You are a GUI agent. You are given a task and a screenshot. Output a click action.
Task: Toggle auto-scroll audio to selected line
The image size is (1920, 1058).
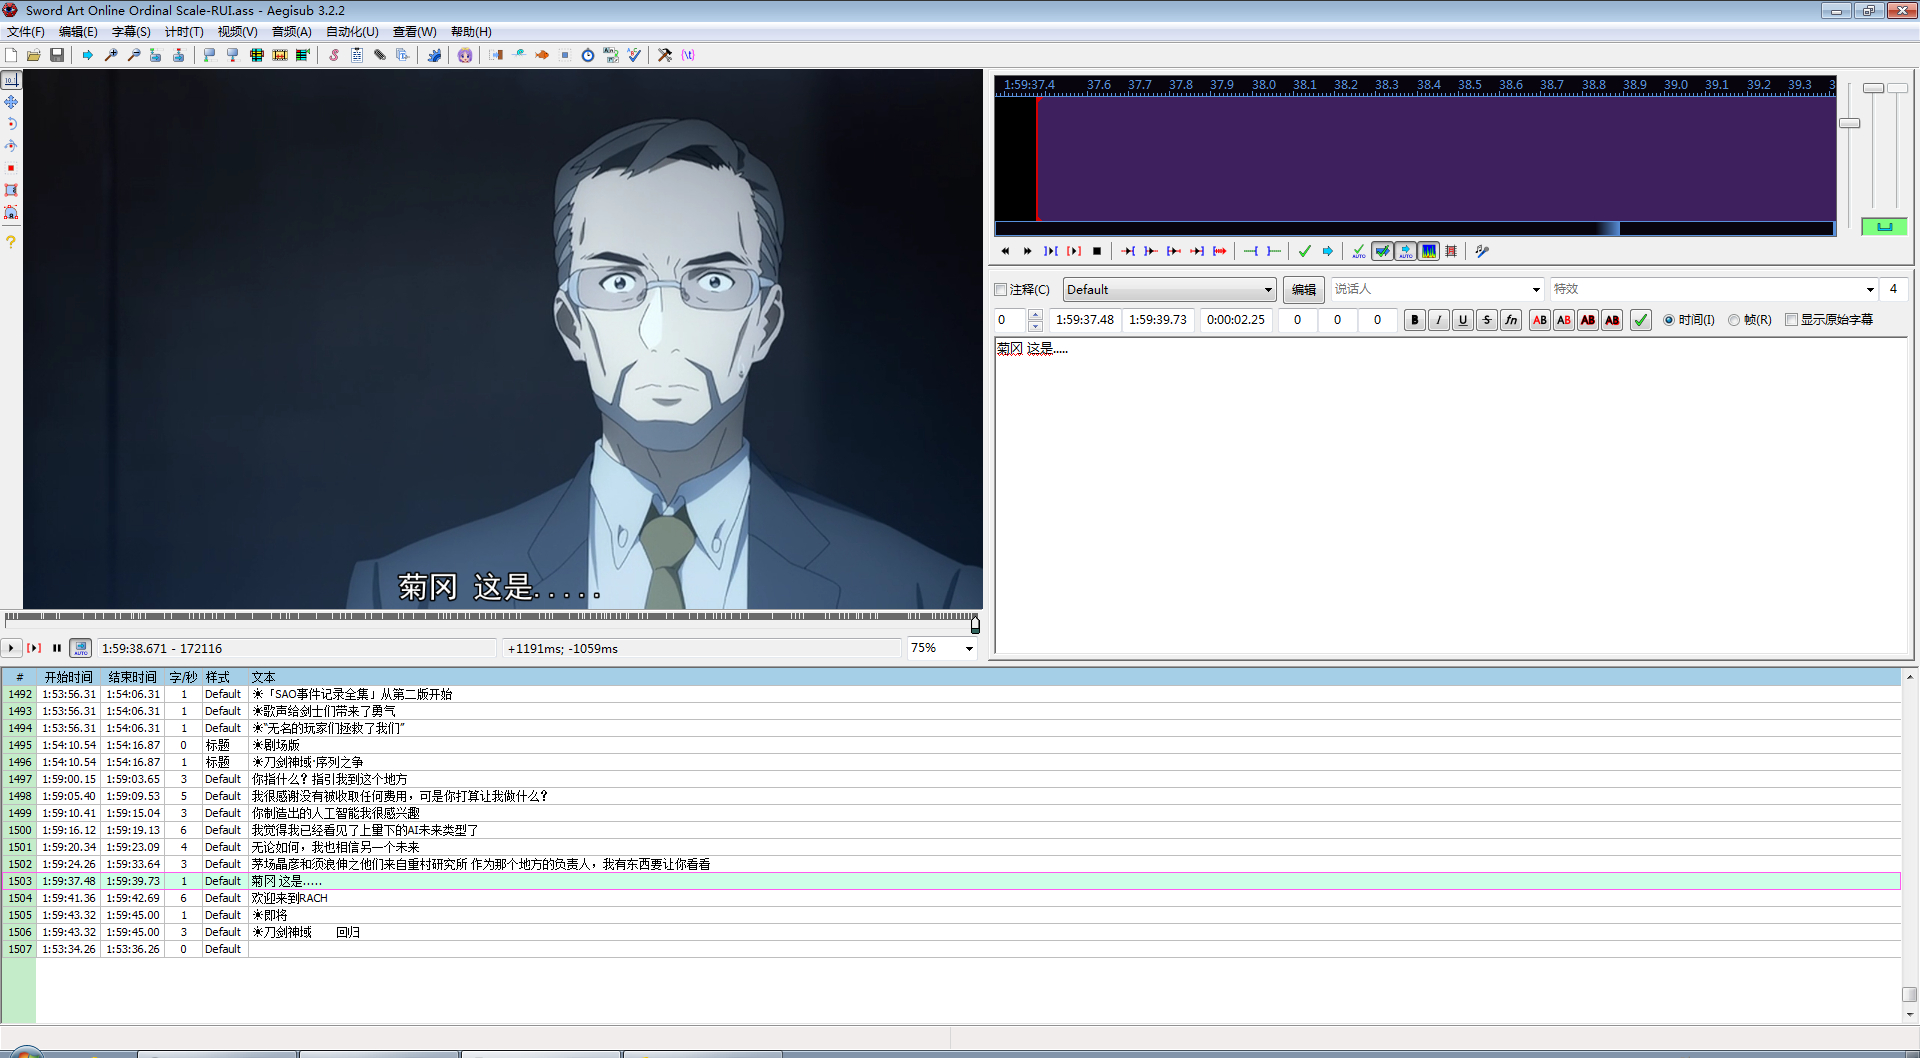[1406, 251]
